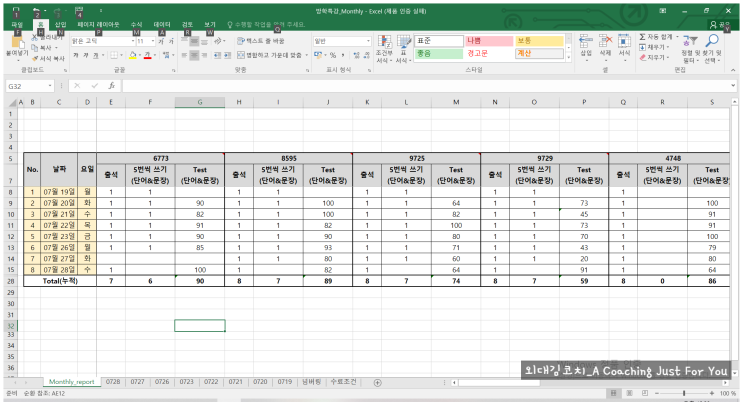The image size is (743, 402).
Task: Toggle middle vertical alignment
Action: click(194, 41)
